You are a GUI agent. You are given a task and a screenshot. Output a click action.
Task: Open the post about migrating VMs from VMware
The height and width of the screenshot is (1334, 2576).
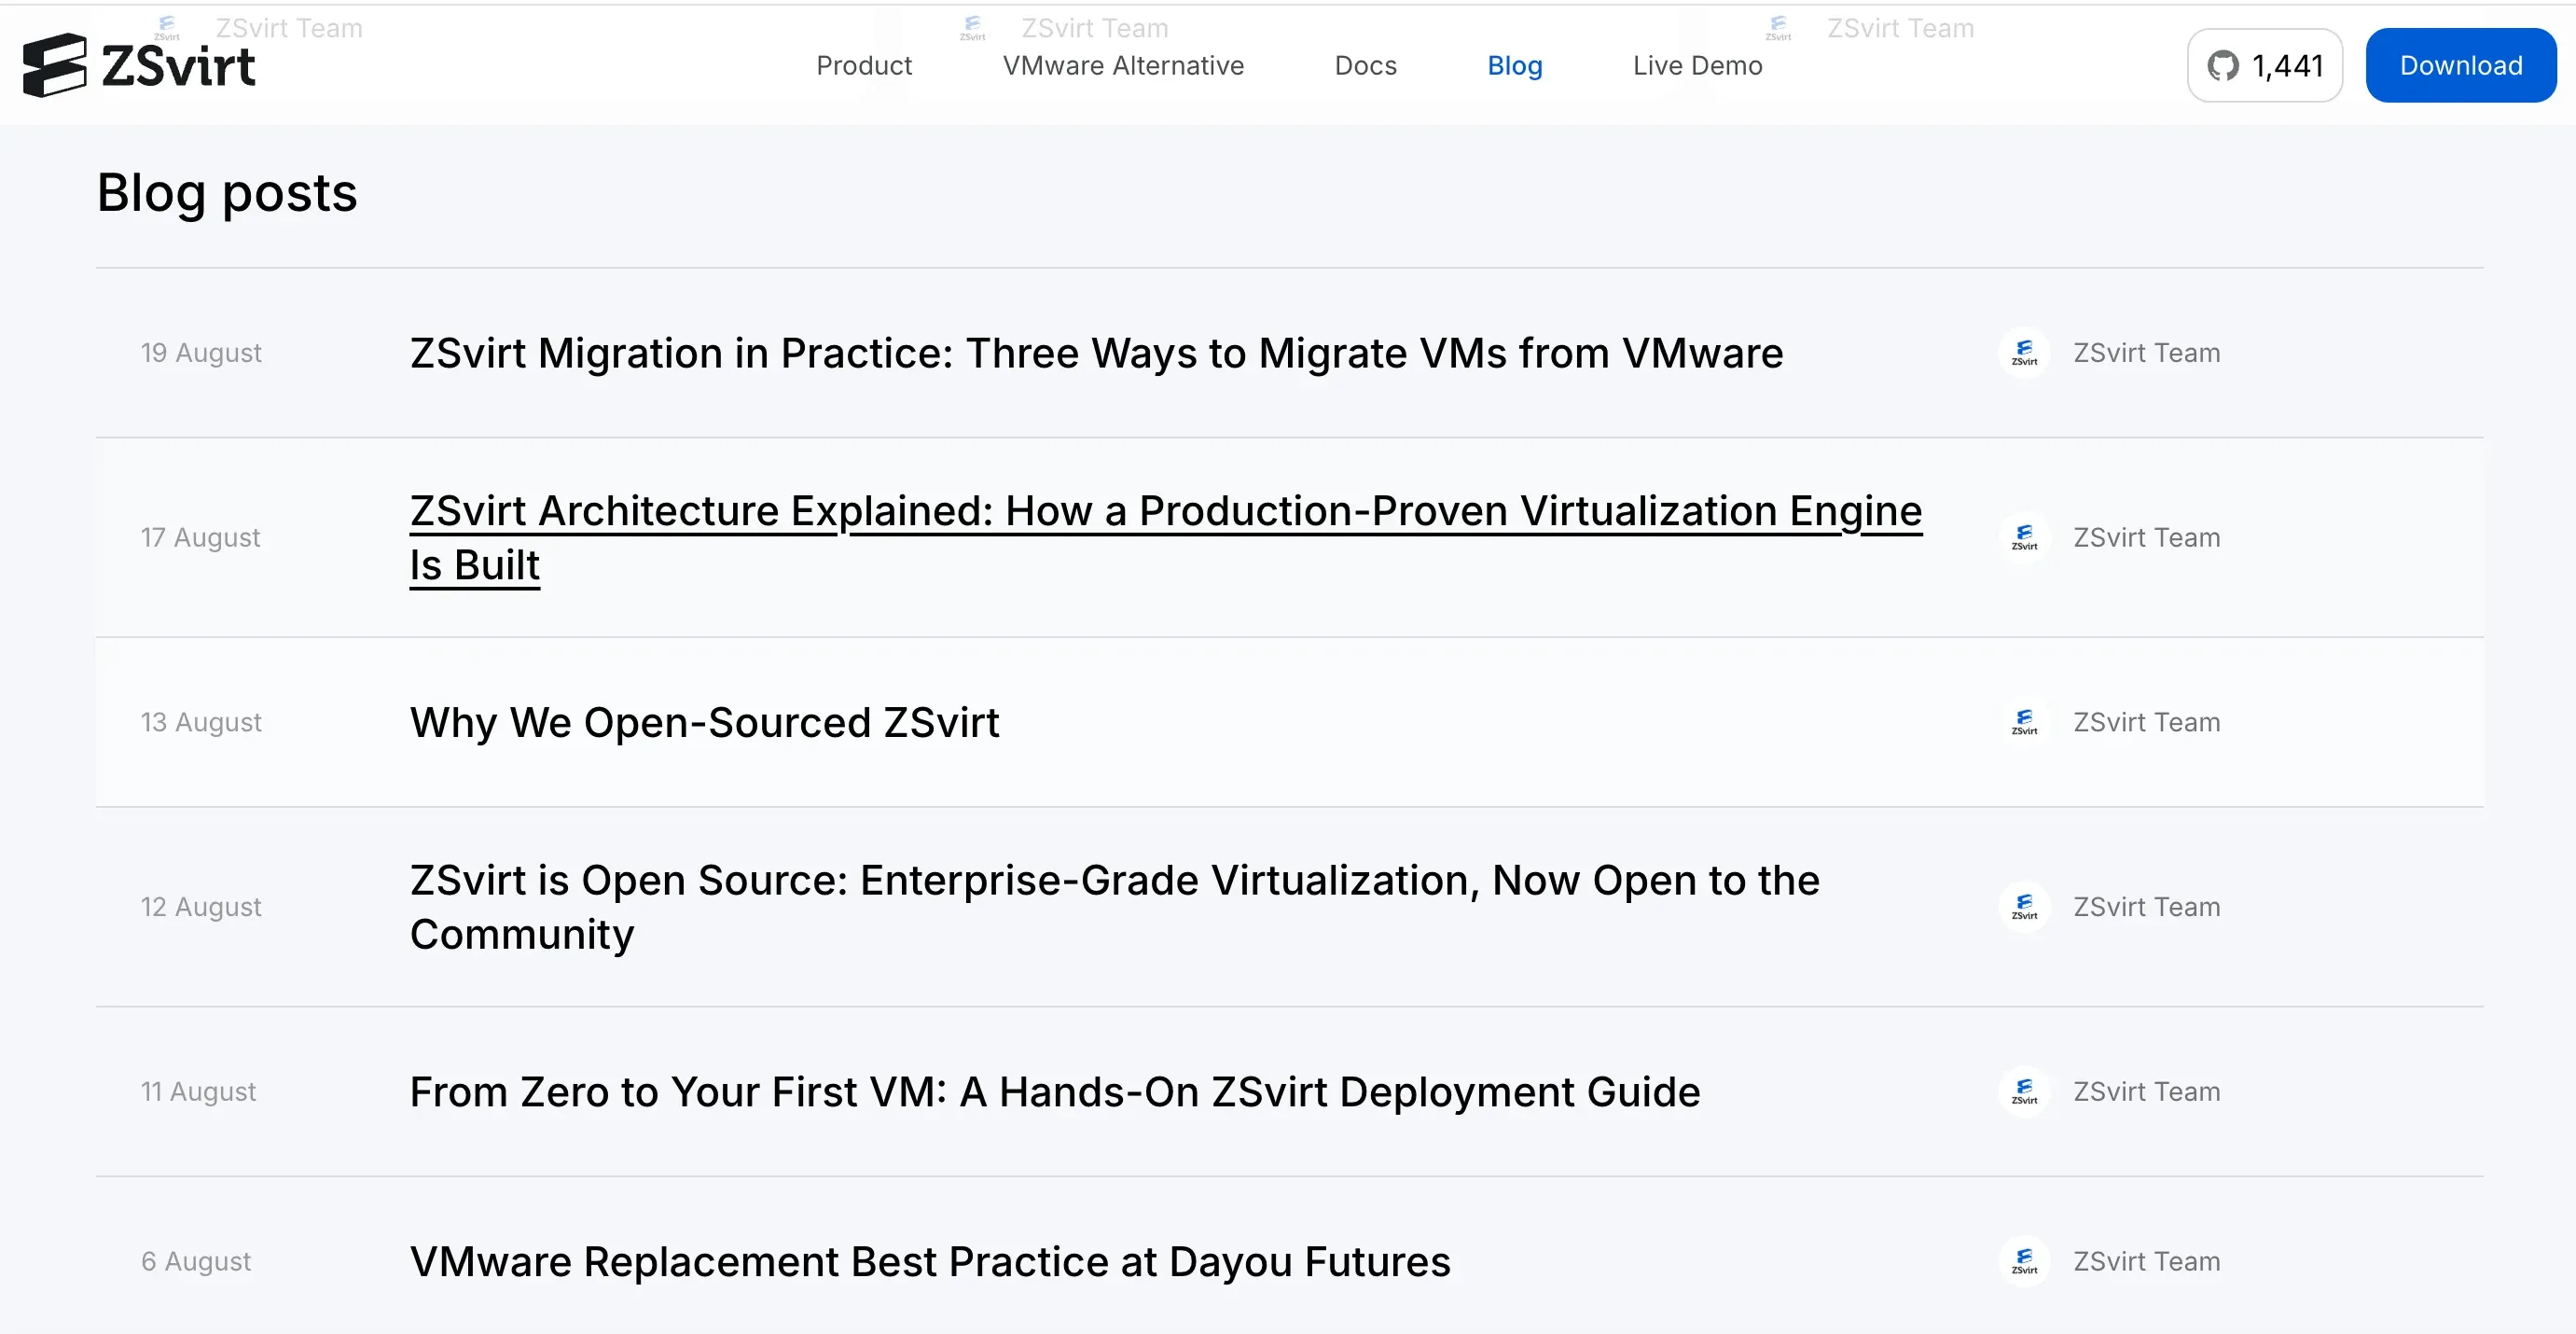tap(1096, 353)
